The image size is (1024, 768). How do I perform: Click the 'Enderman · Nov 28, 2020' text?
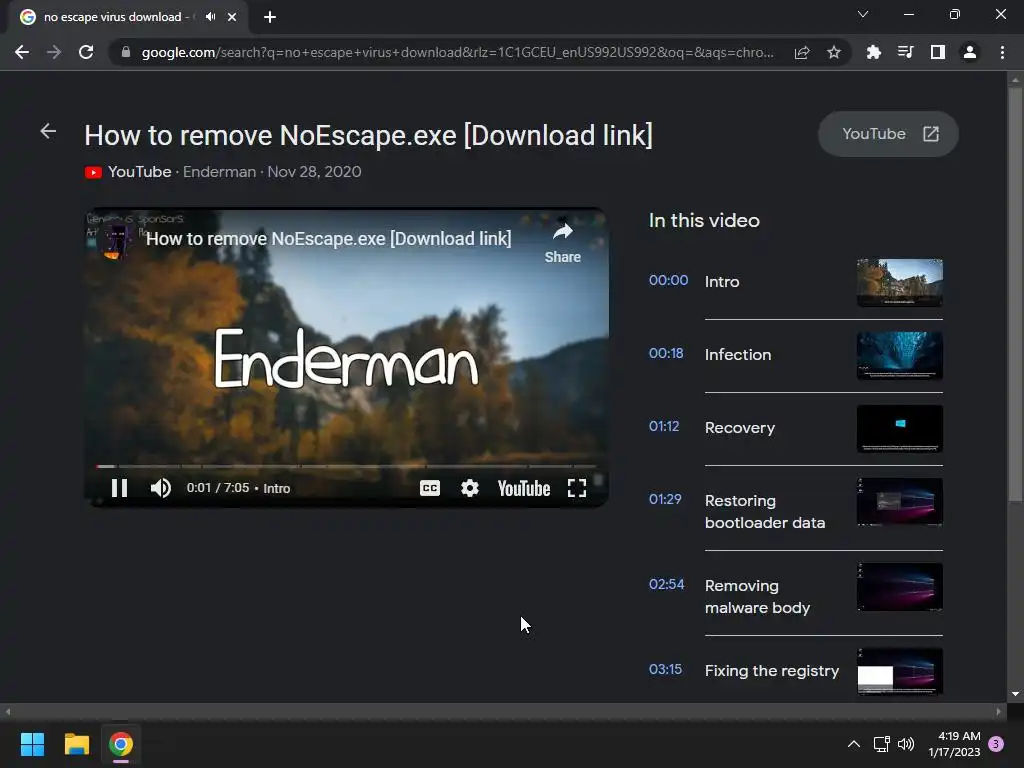coord(272,172)
